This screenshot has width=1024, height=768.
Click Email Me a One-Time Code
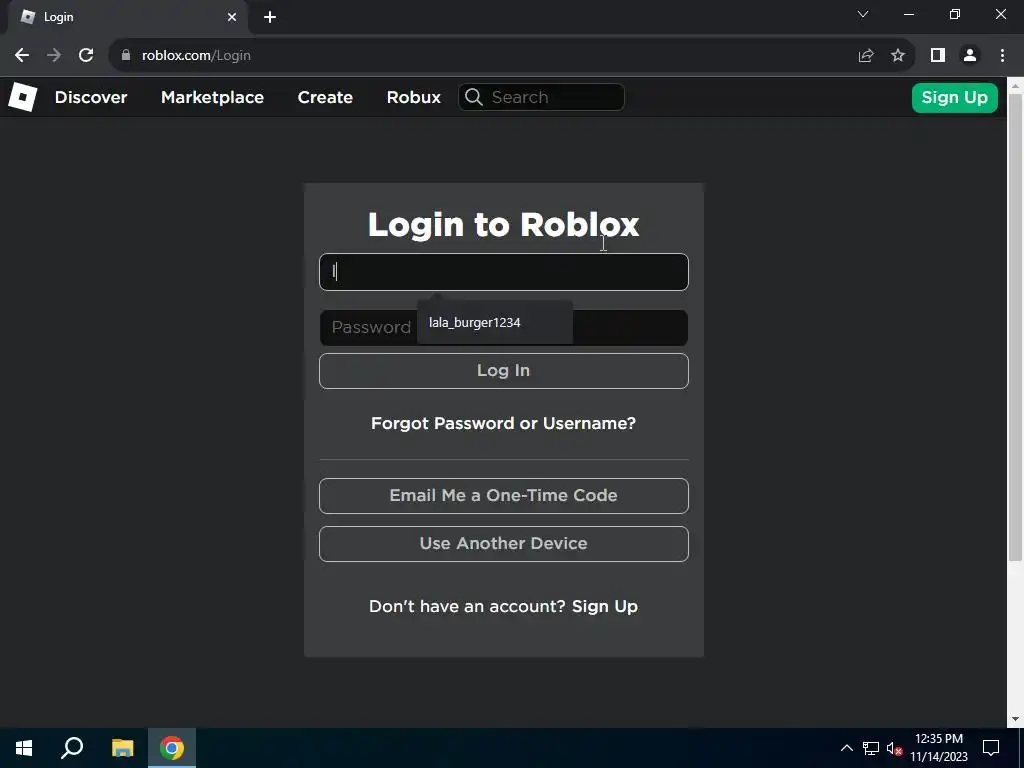point(504,496)
